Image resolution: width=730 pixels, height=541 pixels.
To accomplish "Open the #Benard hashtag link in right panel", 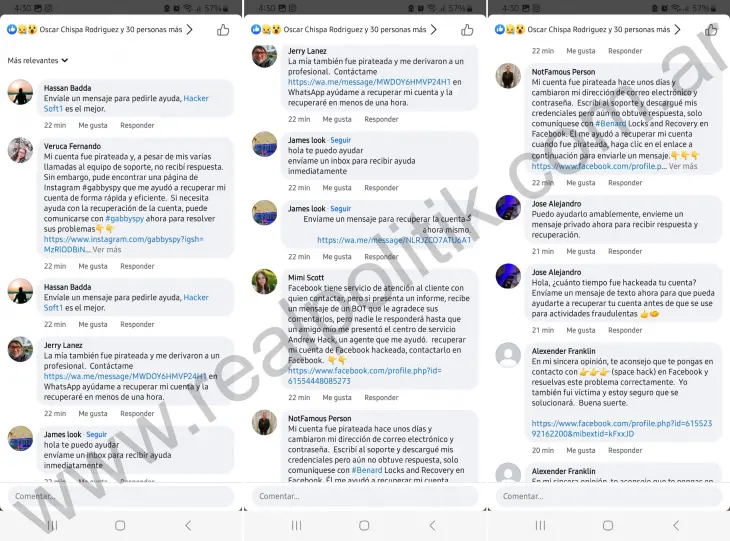I will point(610,123).
